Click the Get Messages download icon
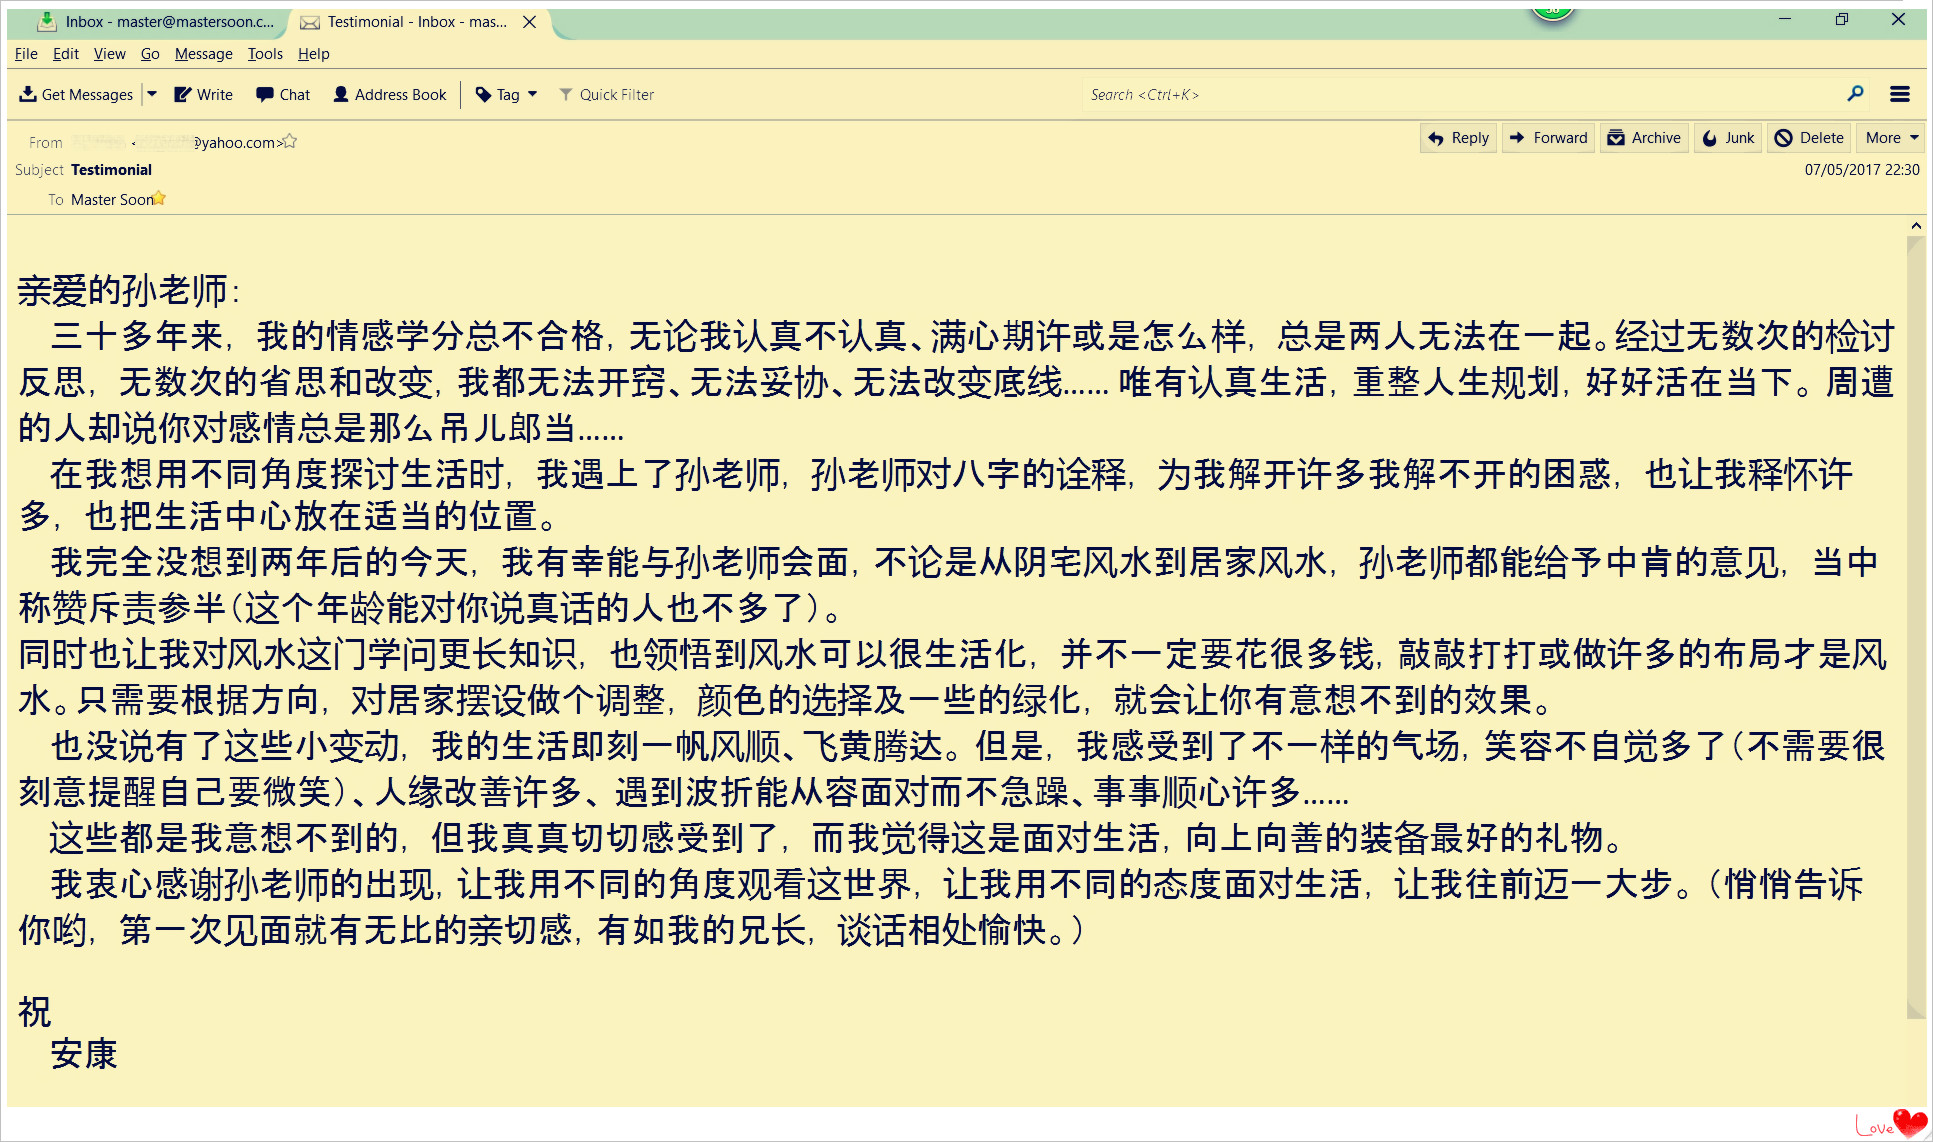This screenshot has height=1142, width=1933. click(x=28, y=94)
